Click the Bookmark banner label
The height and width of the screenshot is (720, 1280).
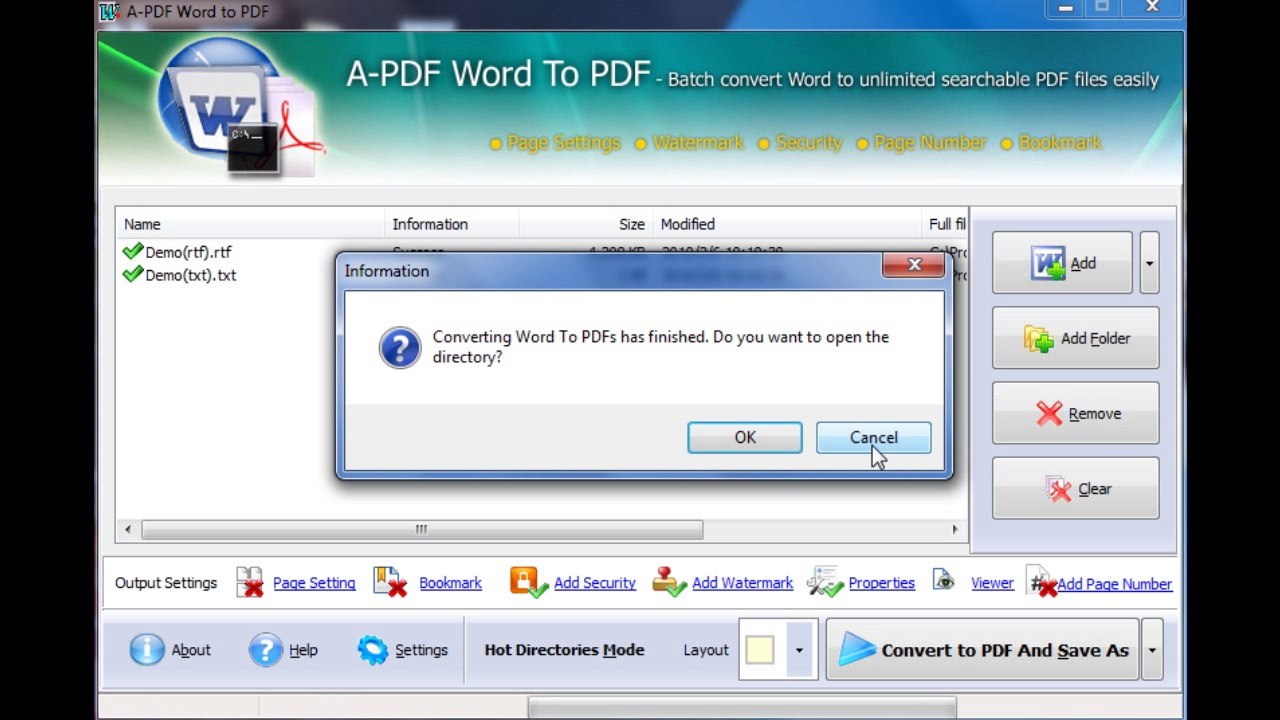[x=1060, y=143]
